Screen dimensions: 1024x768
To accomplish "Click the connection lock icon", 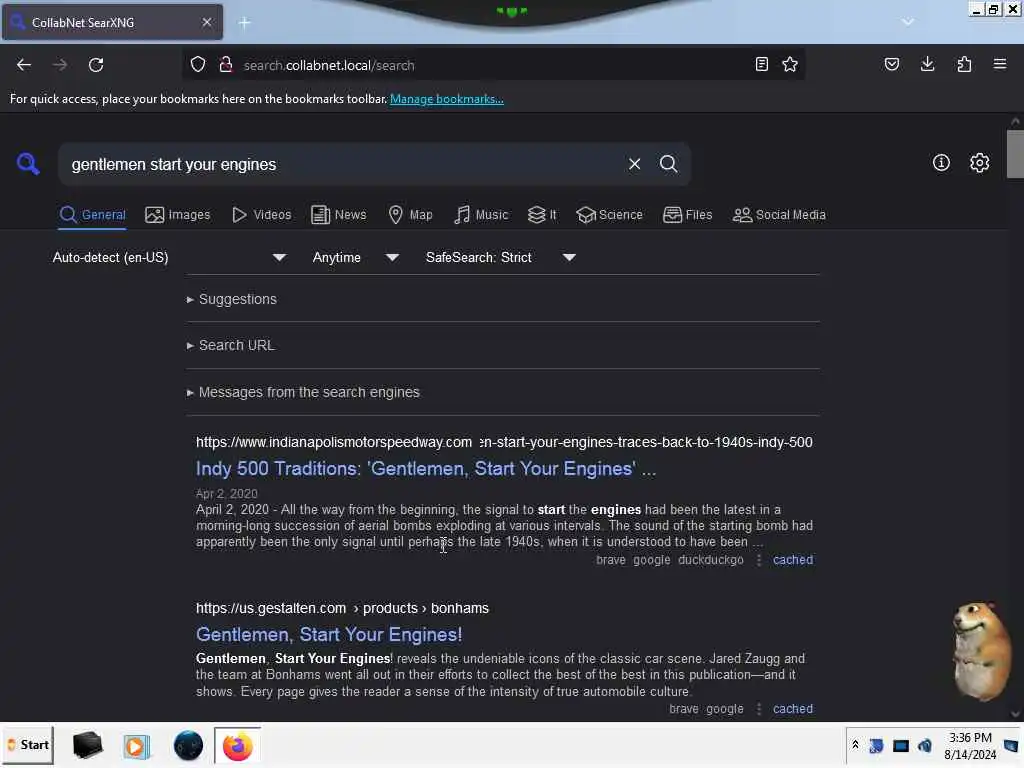I will pos(226,65).
